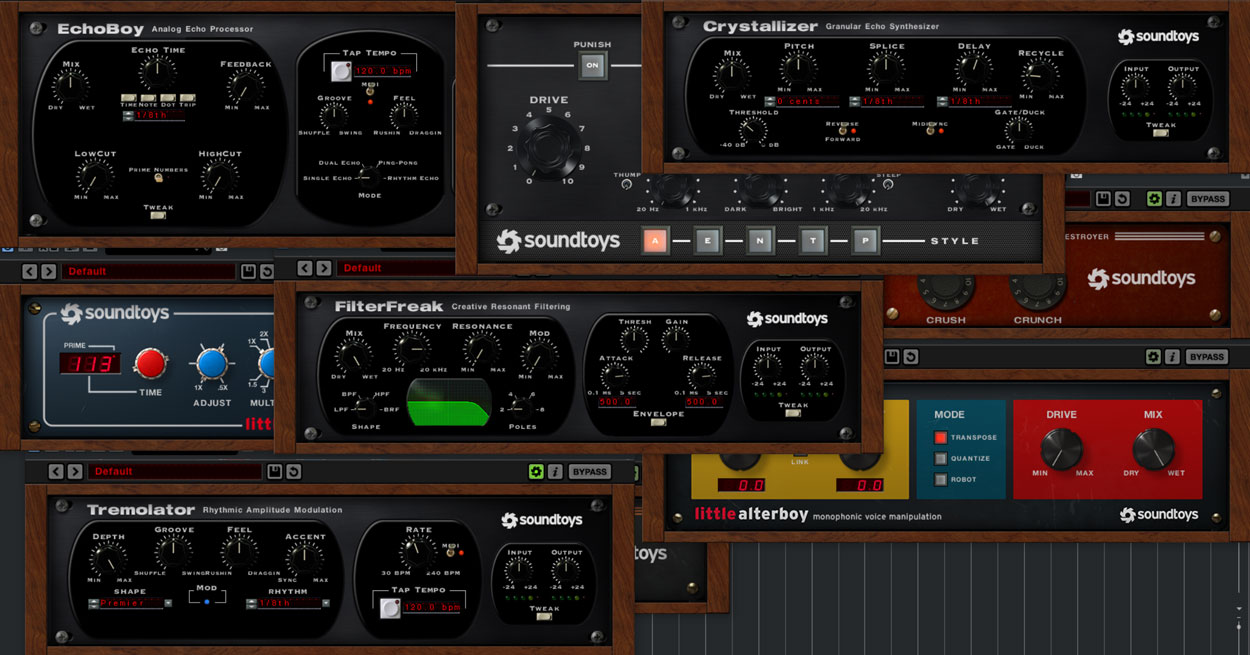Image resolution: width=1250 pixels, height=655 pixels.
Task: Click the Tremolator undo/revert preset icon
Action: pos(293,471)
